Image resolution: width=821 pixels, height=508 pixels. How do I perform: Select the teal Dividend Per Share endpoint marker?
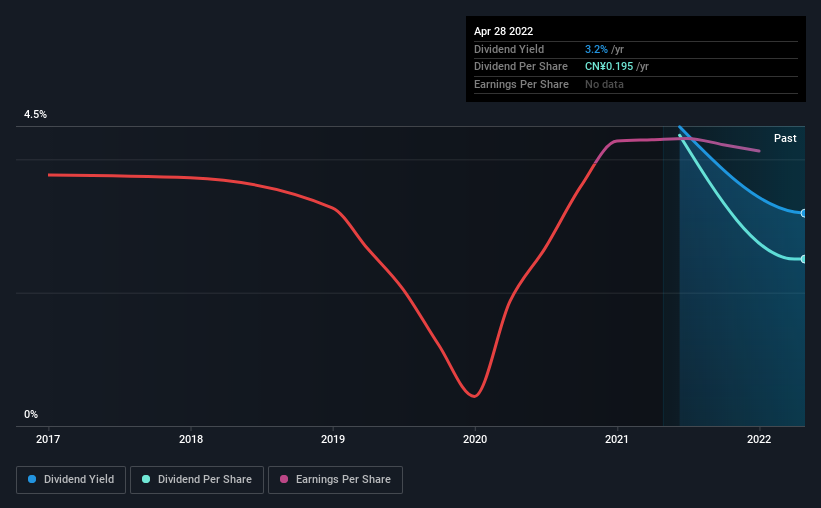803,259
